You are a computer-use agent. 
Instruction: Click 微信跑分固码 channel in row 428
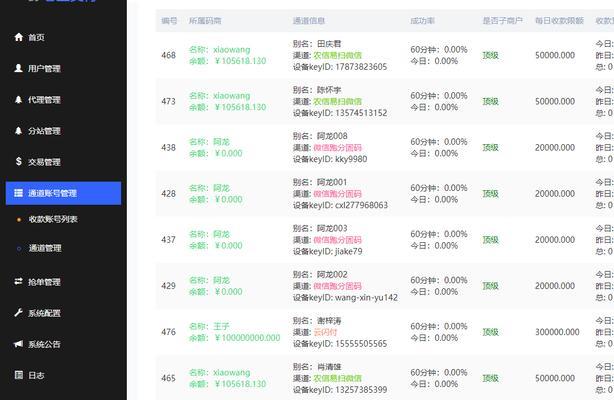pos(338,194)
